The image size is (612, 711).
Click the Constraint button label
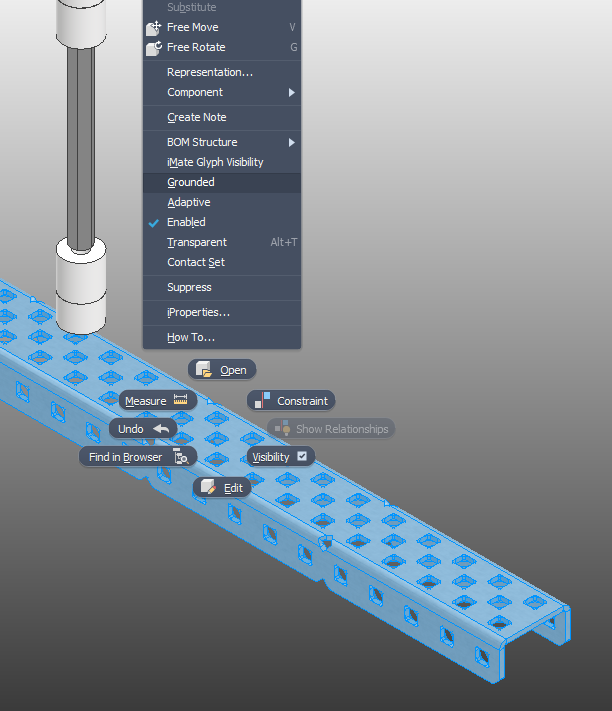click(x=302, y=401)
